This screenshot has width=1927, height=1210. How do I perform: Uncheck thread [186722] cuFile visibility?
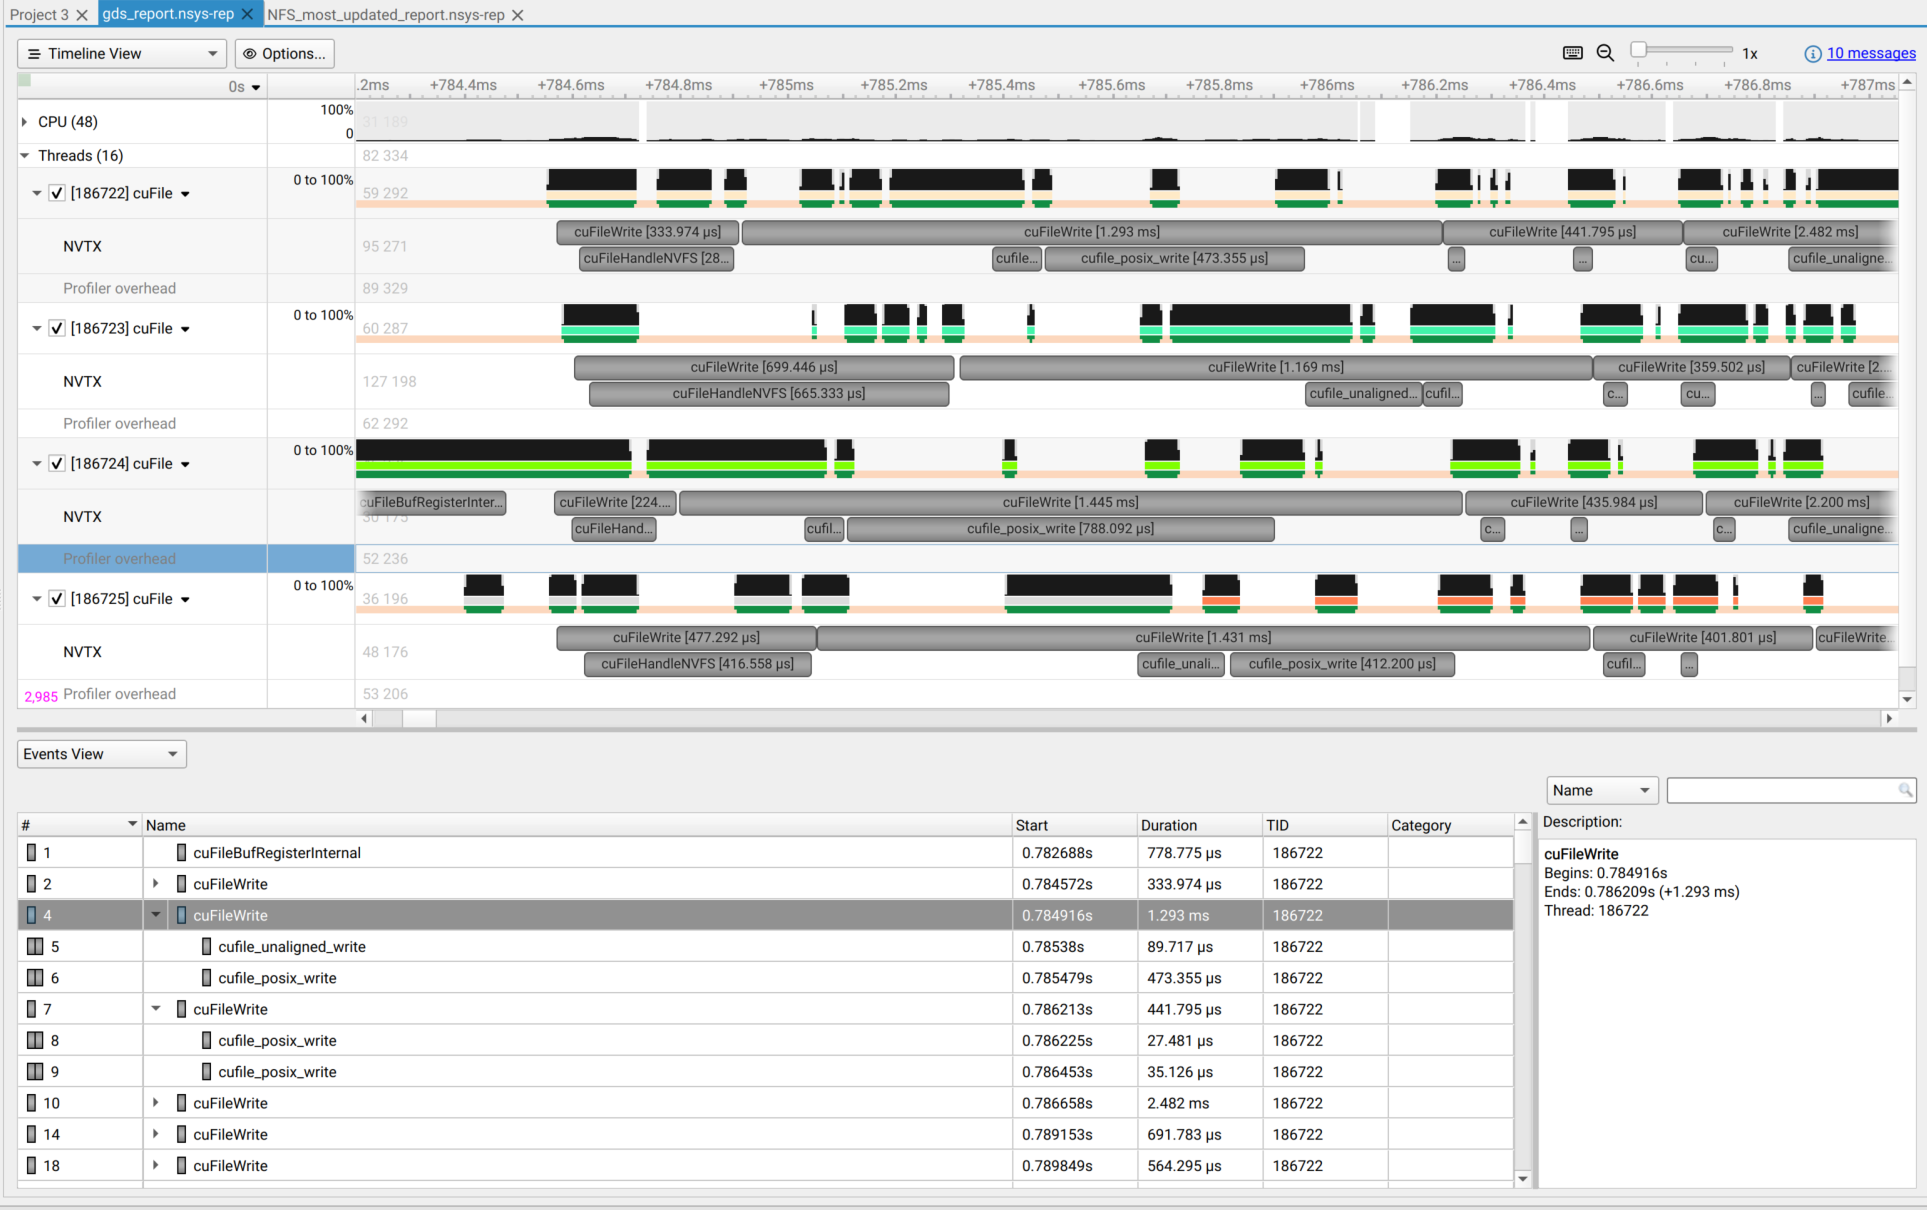57,192
